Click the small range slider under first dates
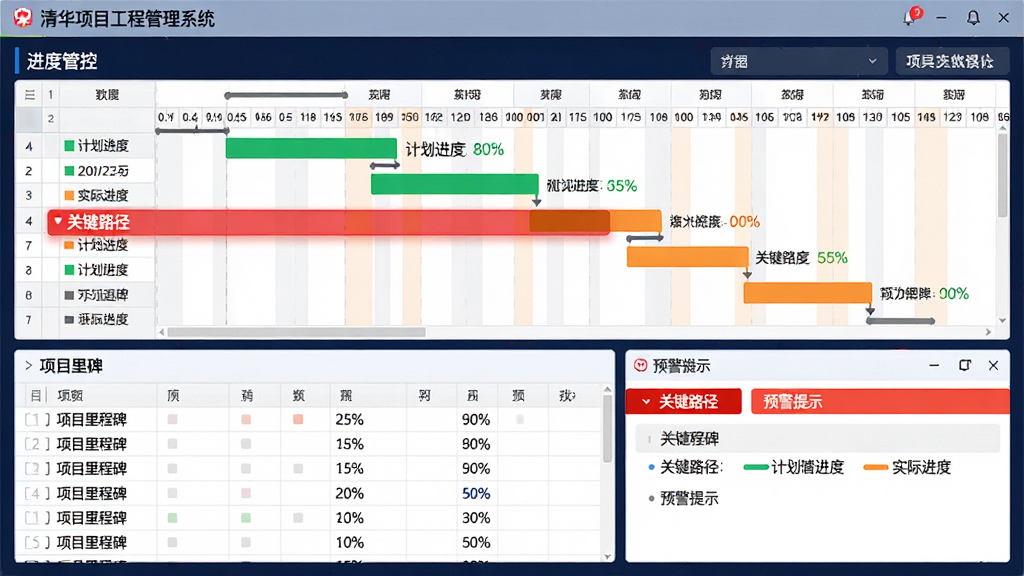 tap(192, 131)
